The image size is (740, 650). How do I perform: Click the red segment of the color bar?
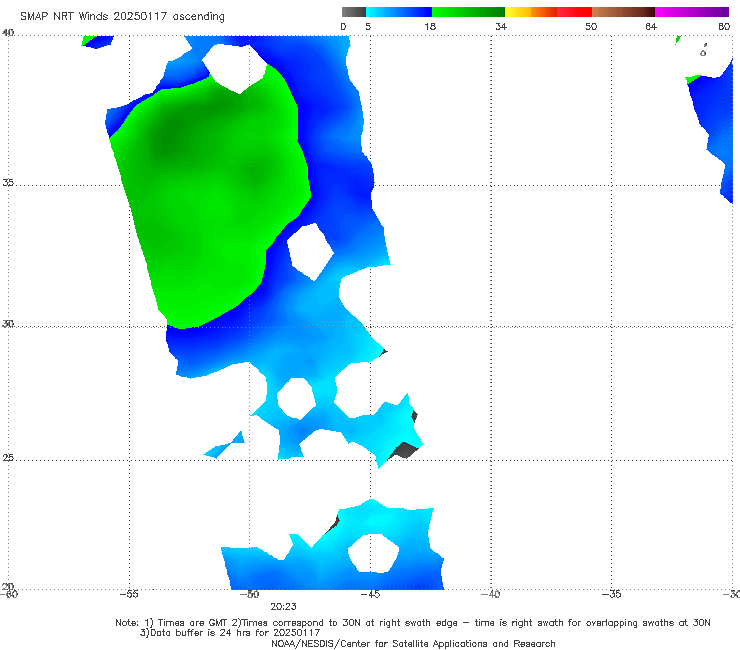pos(574,12)
